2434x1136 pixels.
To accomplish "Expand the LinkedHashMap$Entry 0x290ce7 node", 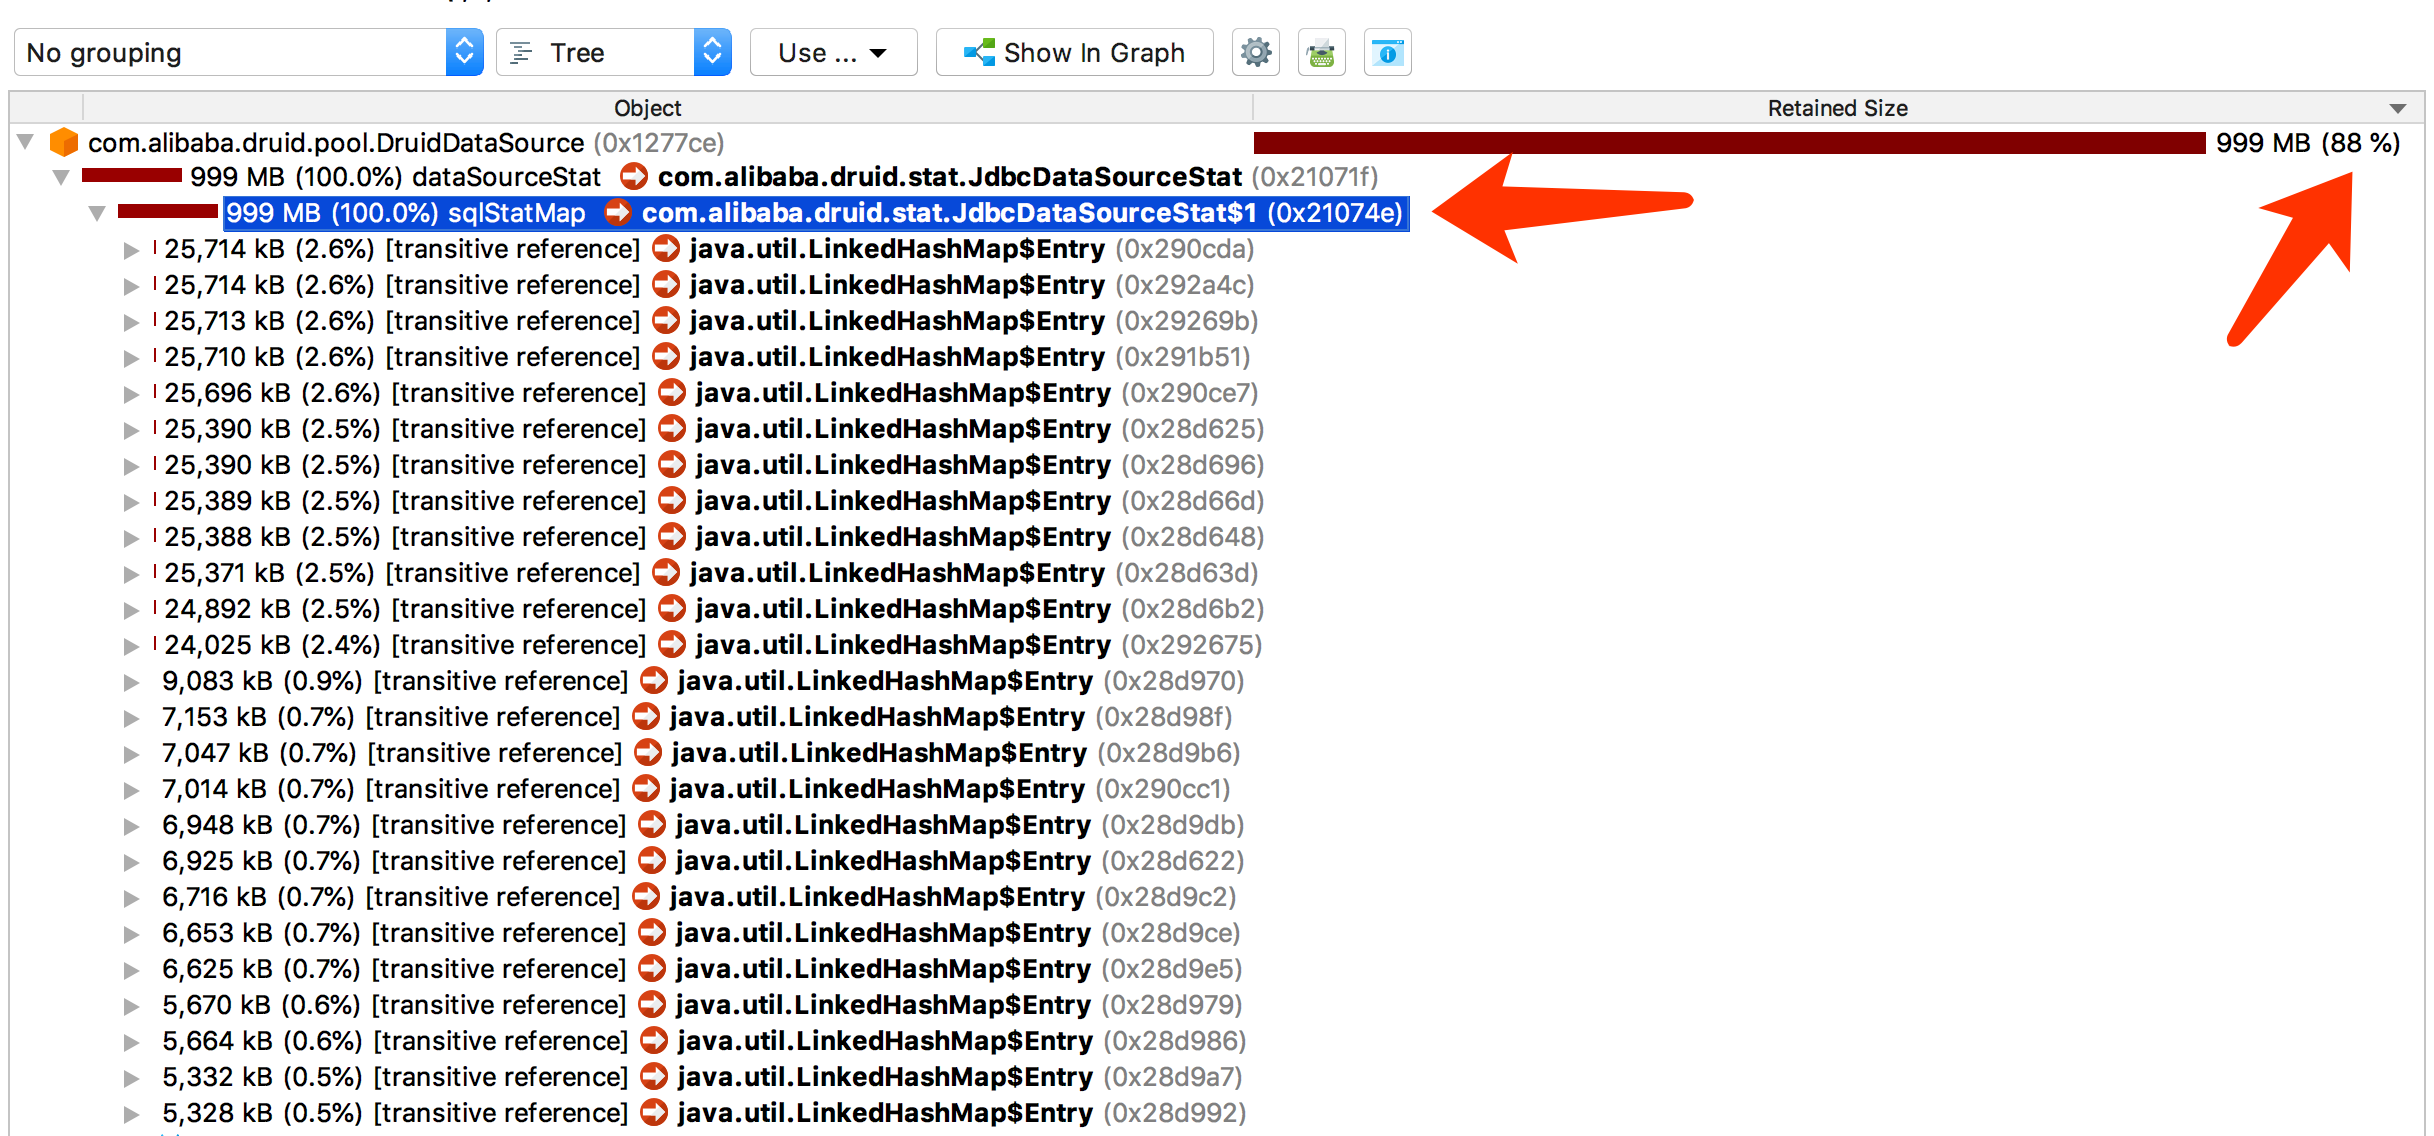I will [131, 394].
